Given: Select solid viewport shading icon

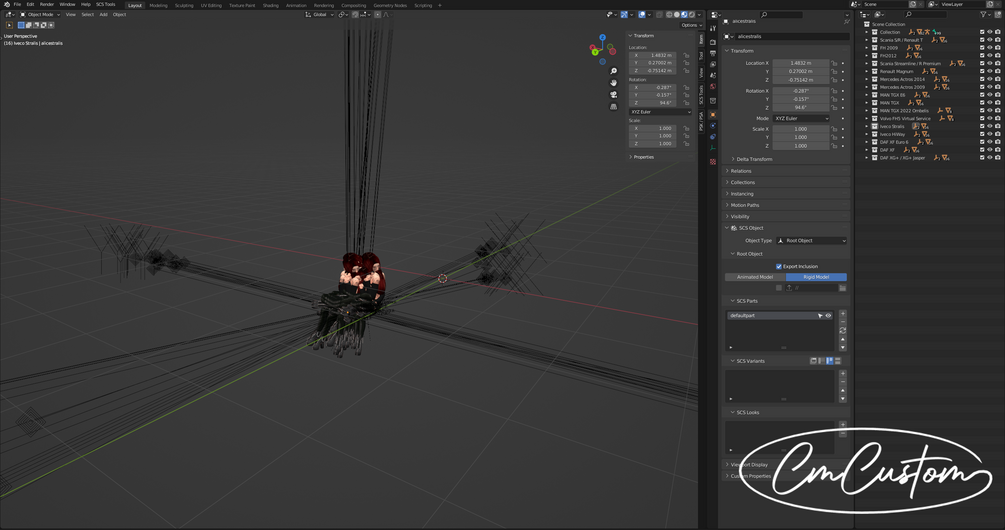Looking at the screenshot, I should pyautogui.click(x=676, y=14).
